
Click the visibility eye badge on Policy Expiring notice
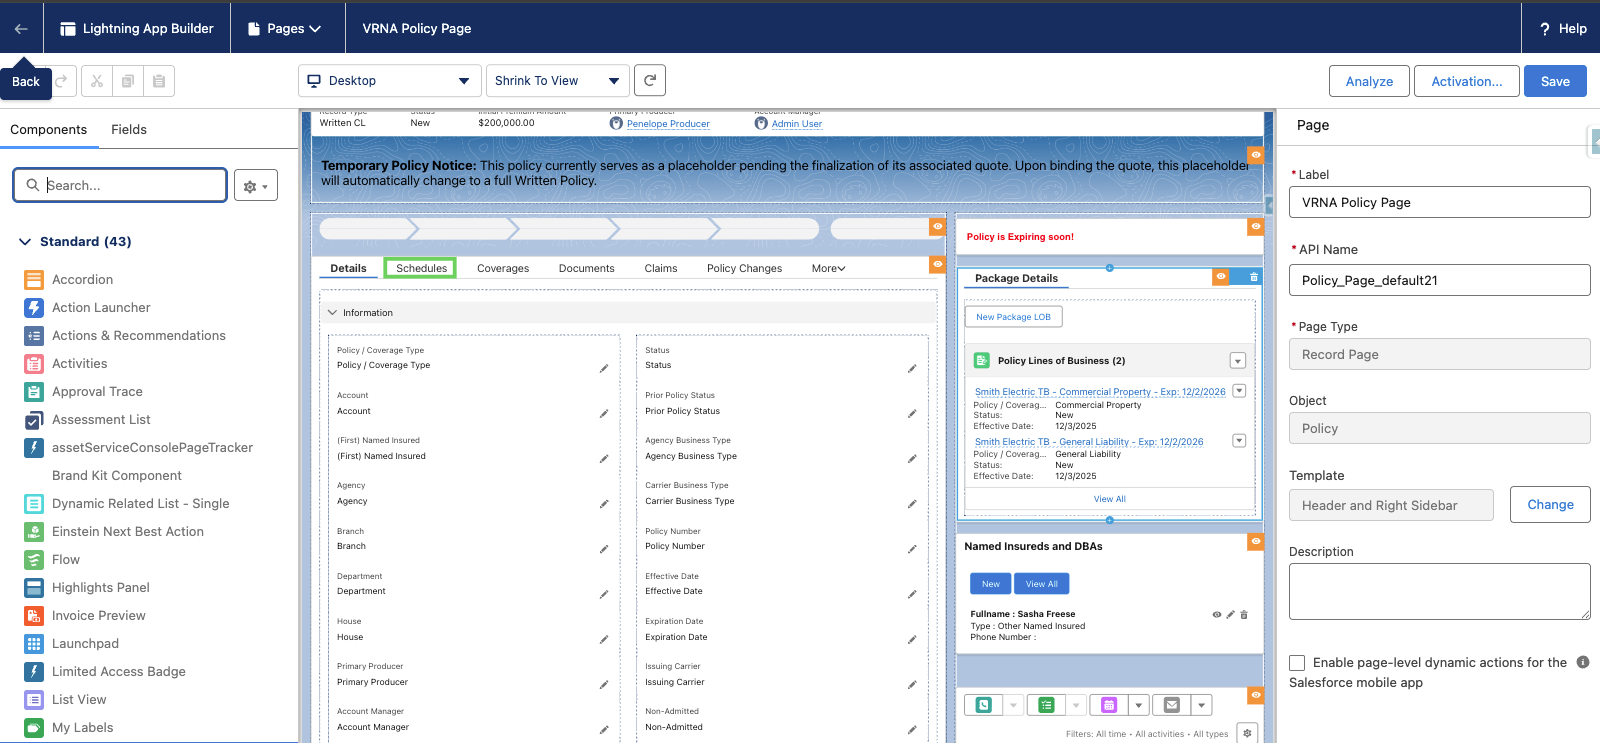(1256, 227)
